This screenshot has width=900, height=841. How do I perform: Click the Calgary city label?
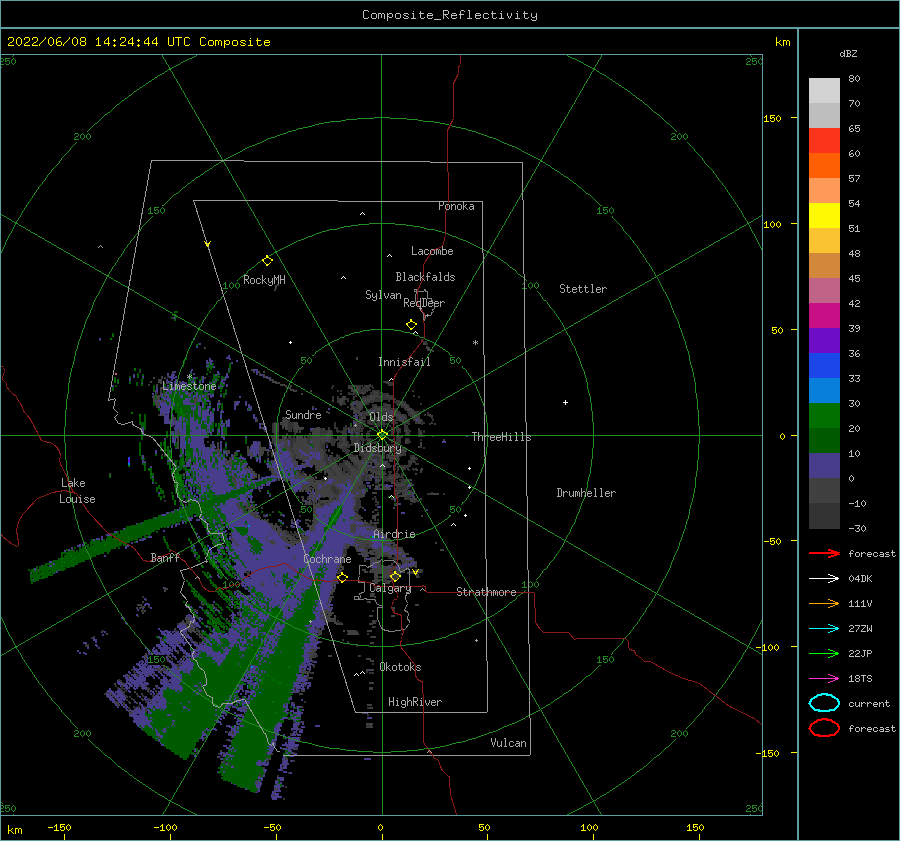390,588
